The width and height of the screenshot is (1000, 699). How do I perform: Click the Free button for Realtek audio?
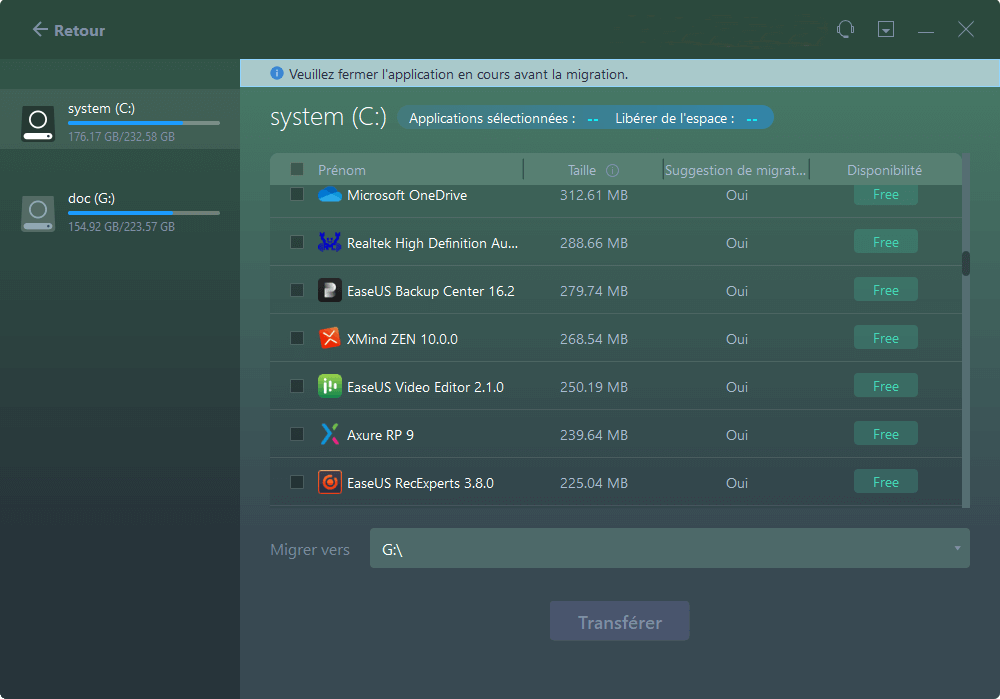[x=886, y=242]
